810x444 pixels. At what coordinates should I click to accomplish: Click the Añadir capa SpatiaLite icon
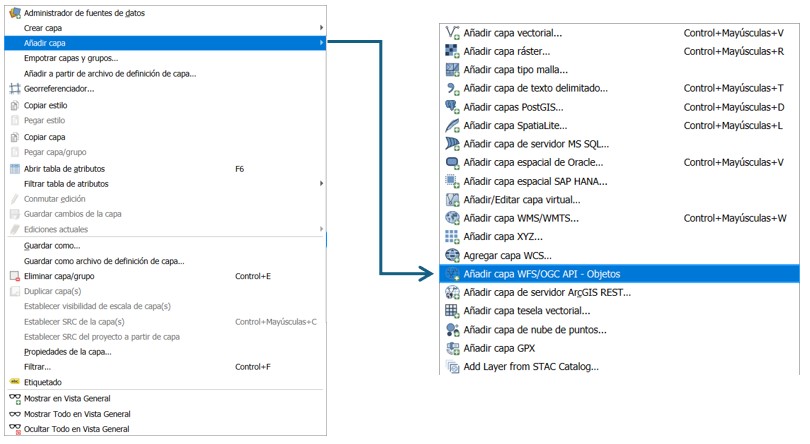click(x=451, y=125)
